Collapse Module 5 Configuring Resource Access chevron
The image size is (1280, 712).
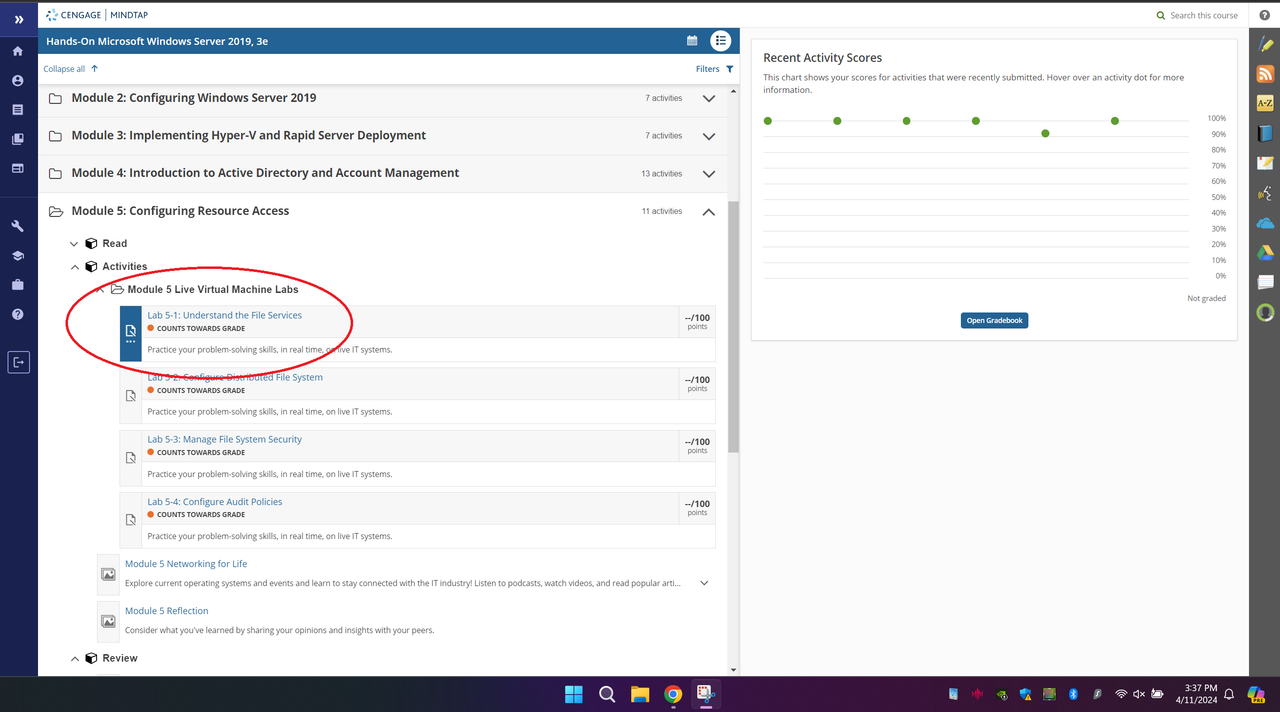click(709, 211)
